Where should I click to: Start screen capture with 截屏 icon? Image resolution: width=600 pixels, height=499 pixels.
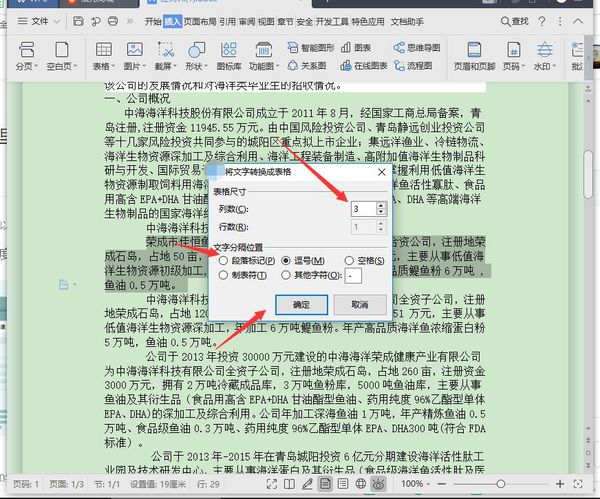165,56
